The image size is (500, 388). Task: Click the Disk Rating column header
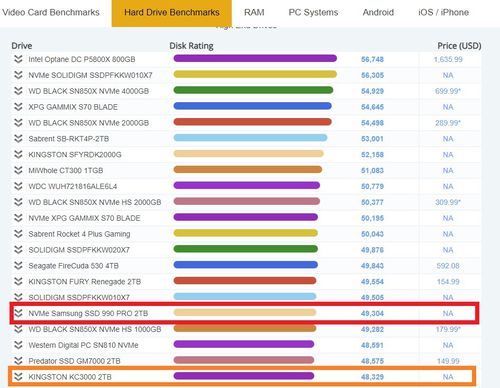[191, 46]
